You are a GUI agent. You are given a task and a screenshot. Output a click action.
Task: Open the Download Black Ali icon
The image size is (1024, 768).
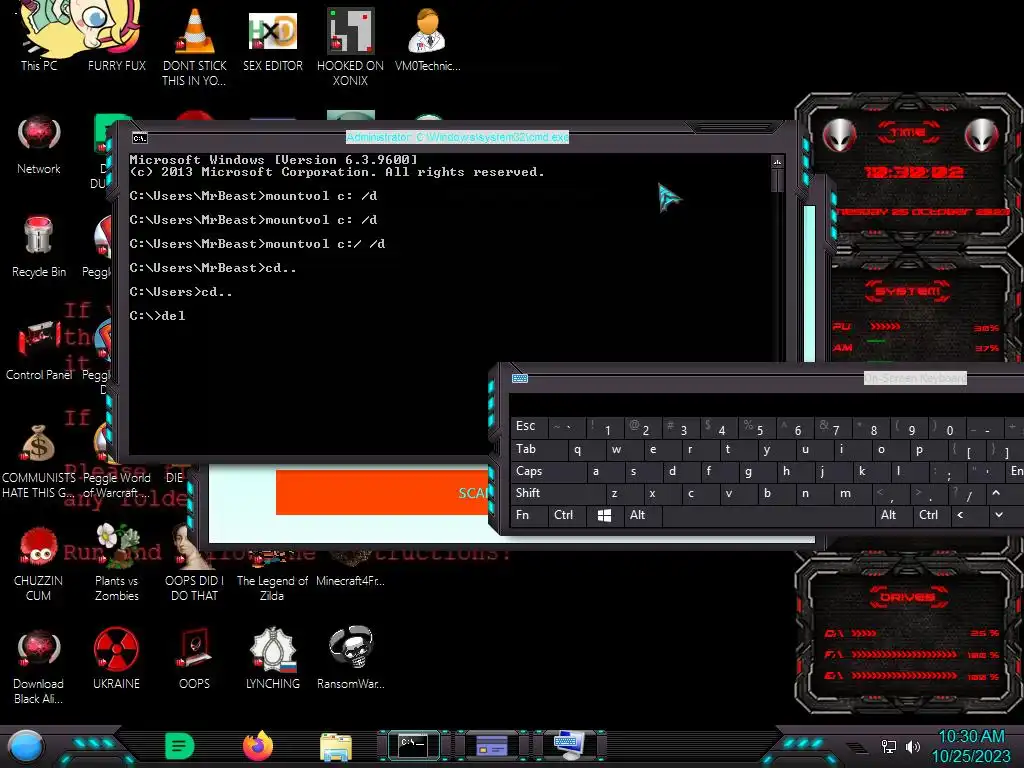39,666
